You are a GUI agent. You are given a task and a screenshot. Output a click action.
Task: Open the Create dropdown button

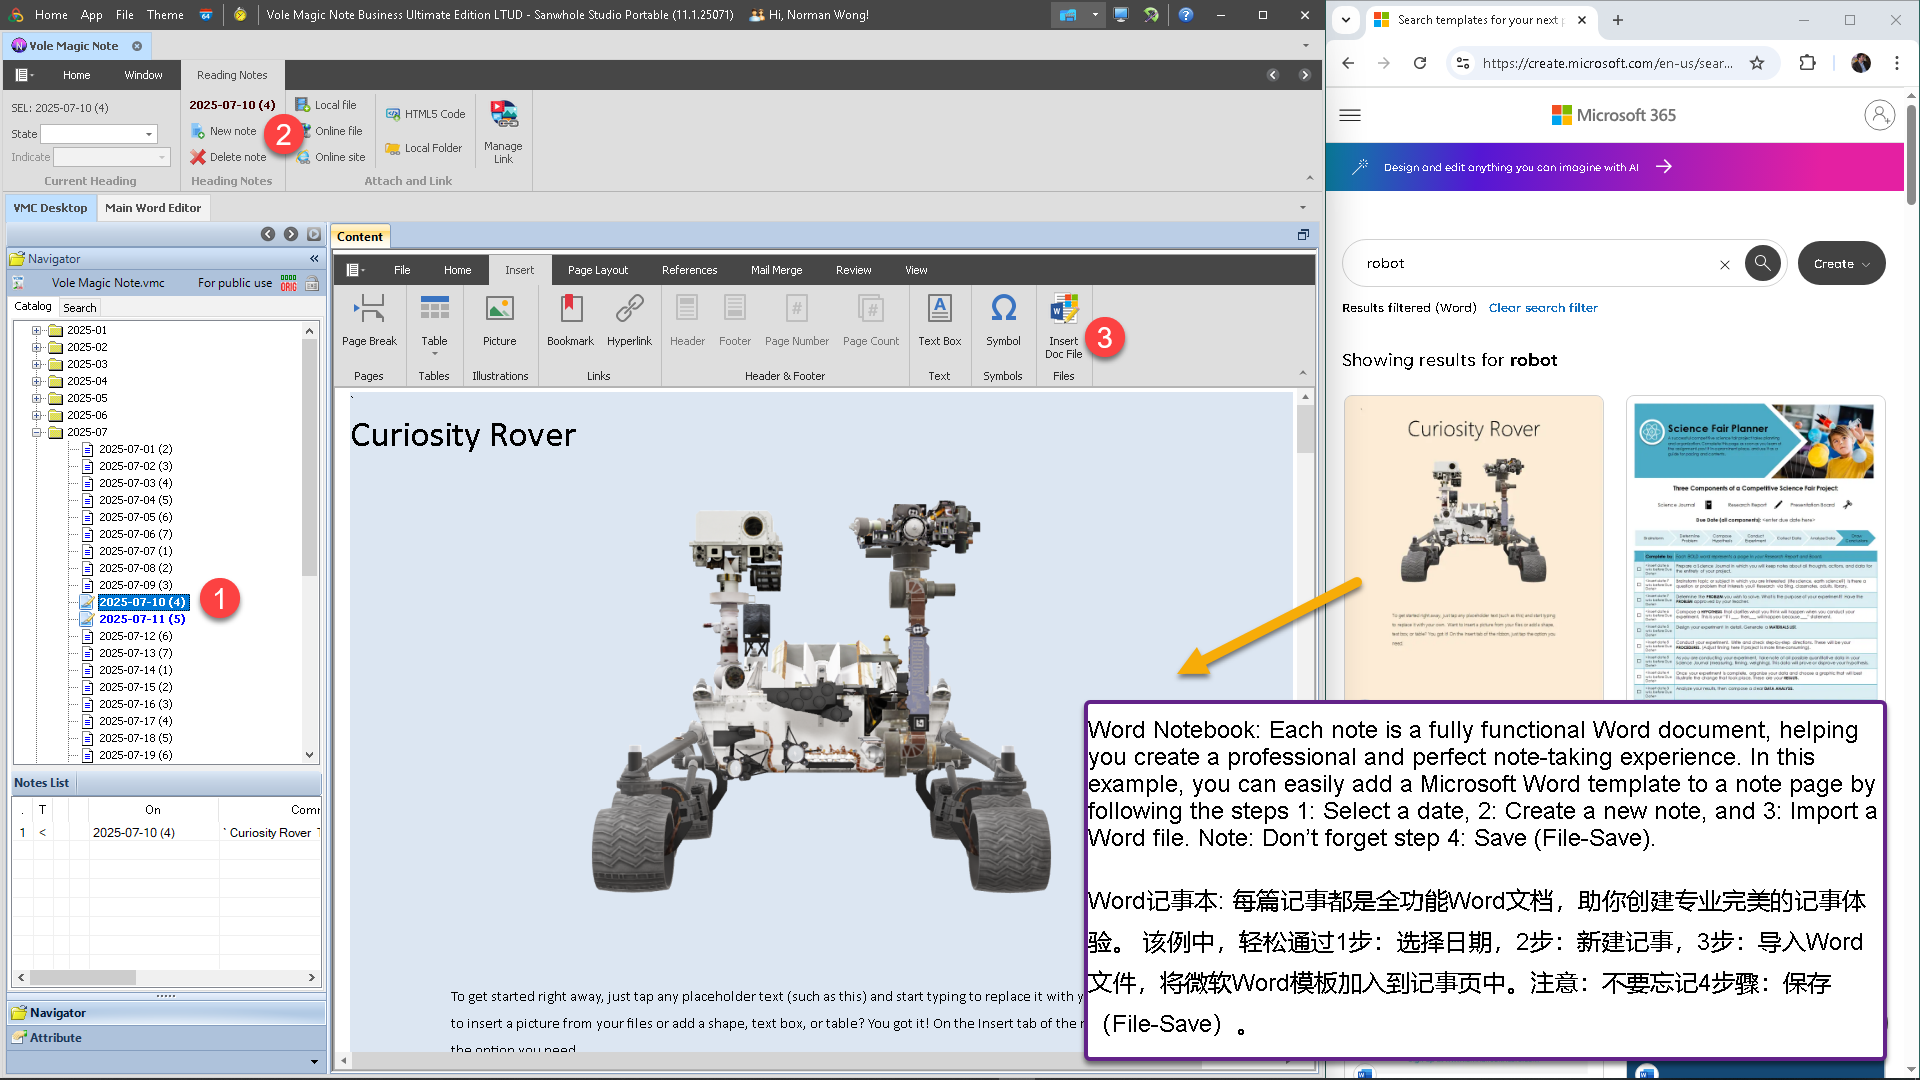tap(1841, 264)
